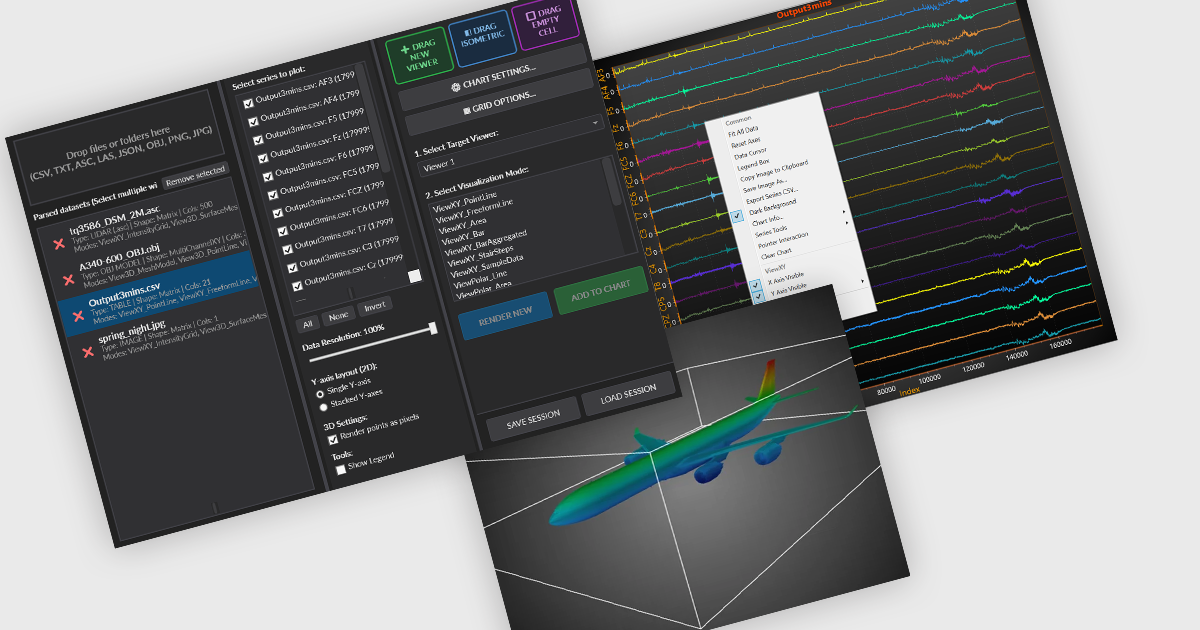
Task: Select Stacked Y-axes layout option
Action: 322,407
